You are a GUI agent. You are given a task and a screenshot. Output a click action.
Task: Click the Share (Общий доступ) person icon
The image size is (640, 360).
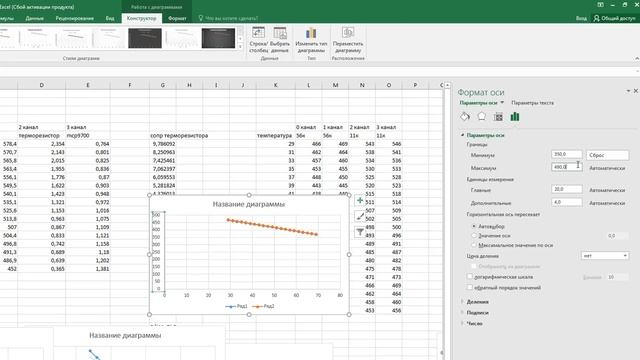(597, 18)
